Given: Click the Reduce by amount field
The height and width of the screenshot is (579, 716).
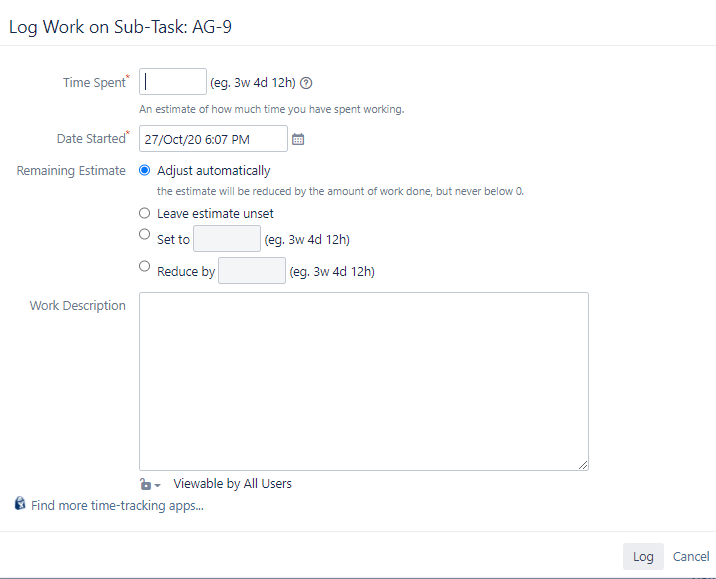Looking at the screenshot, I should click(x=252, y=270).
